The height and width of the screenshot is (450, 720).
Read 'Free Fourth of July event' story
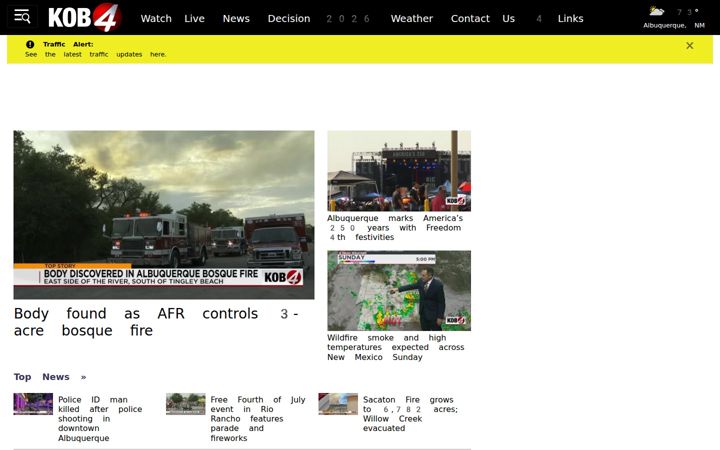tap(258, 419)
